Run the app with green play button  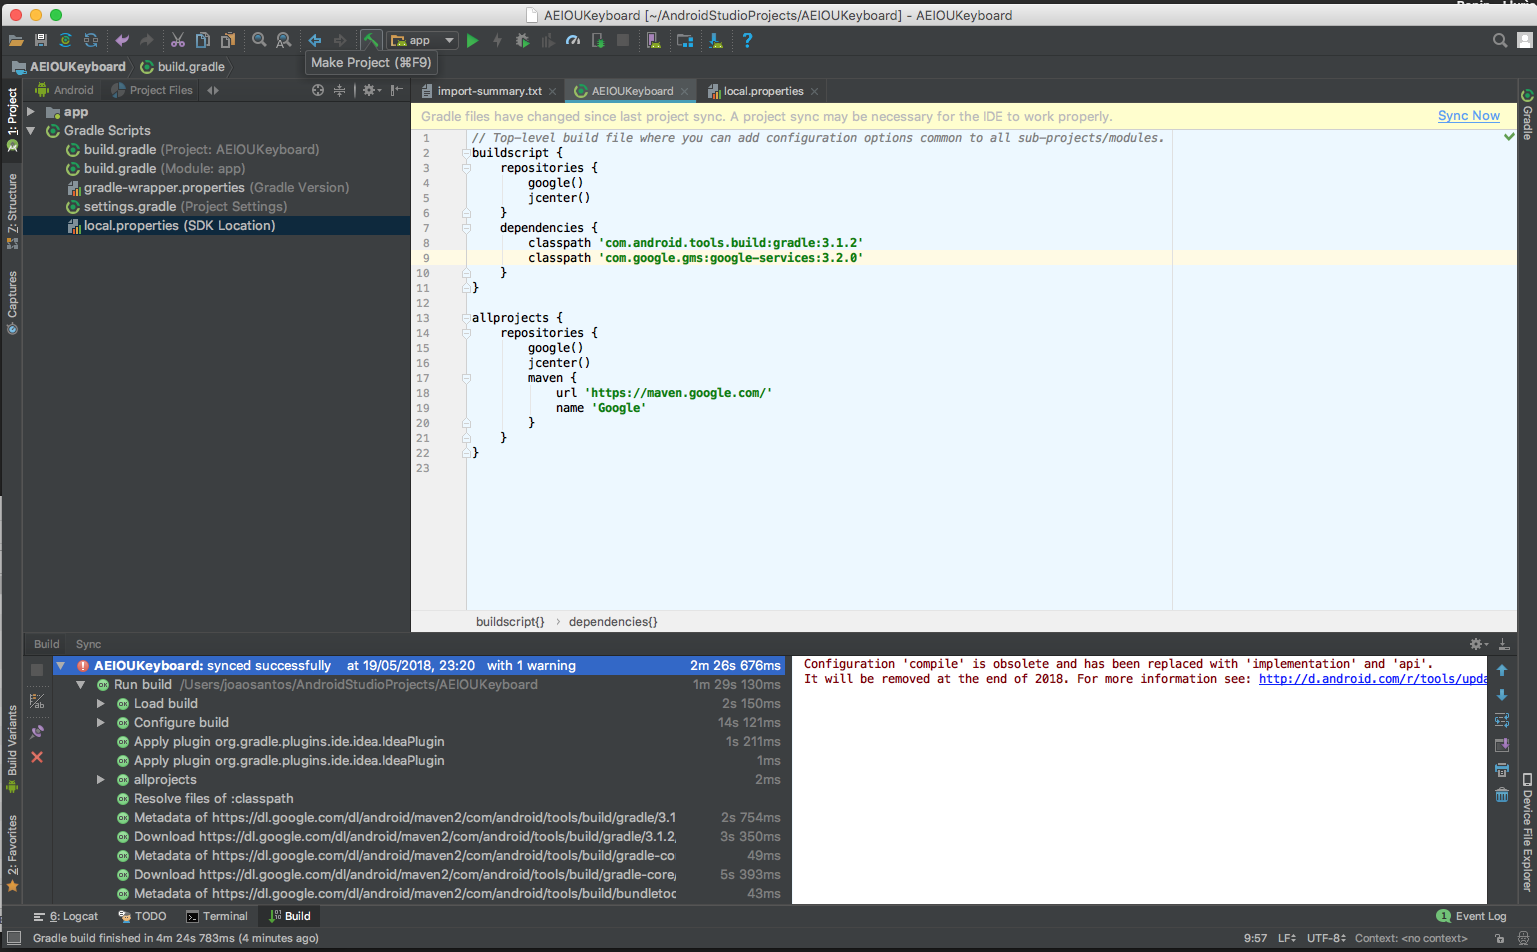coord(473,40)
